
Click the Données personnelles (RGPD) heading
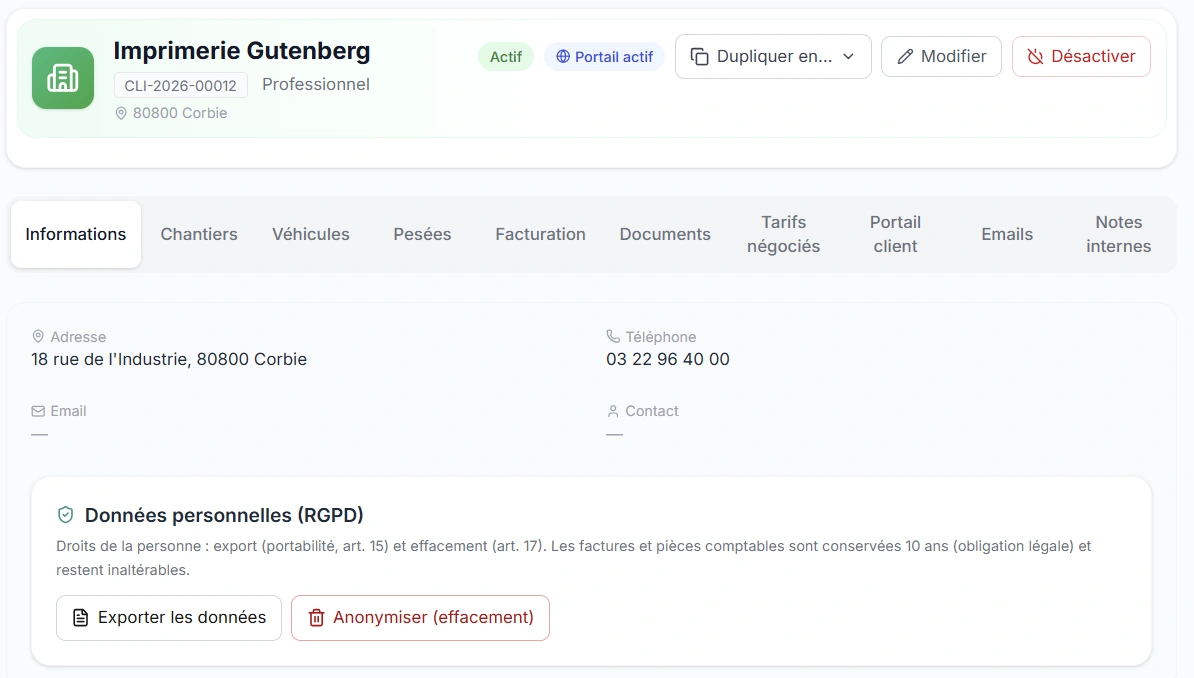pyautogui.click(x=224, y=515)
